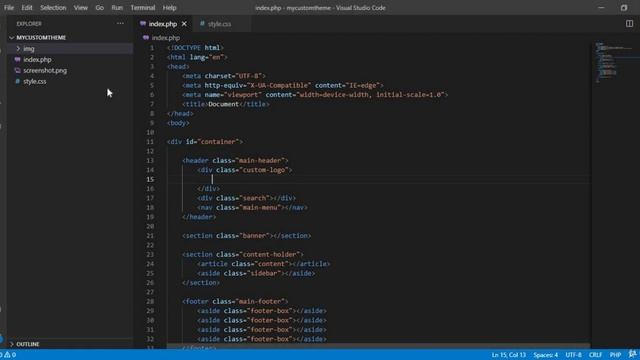The width and height of the screenshot is (640, 360).
Task: Open feedback icon in status bar
Action: [x=633, y=354]
